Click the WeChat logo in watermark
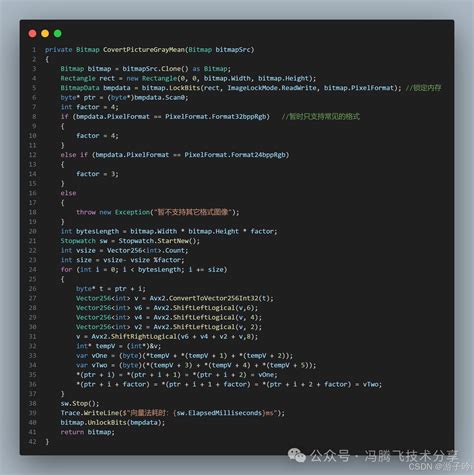This screenshot has width=474, height=475. [x=297, y=455]
